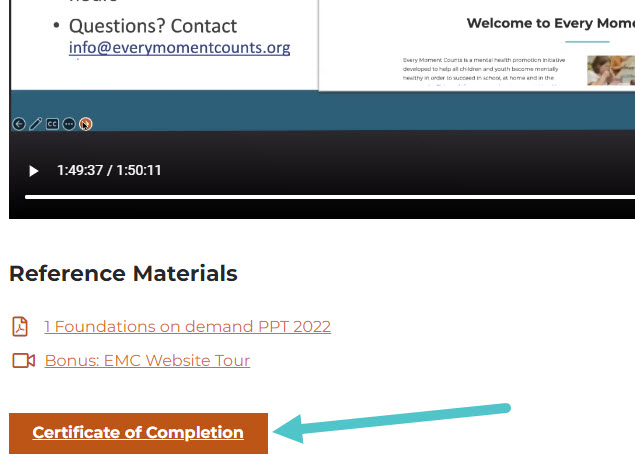
Task: Click the Welcome to Every Moment slide heading
Action: point(551,23)
